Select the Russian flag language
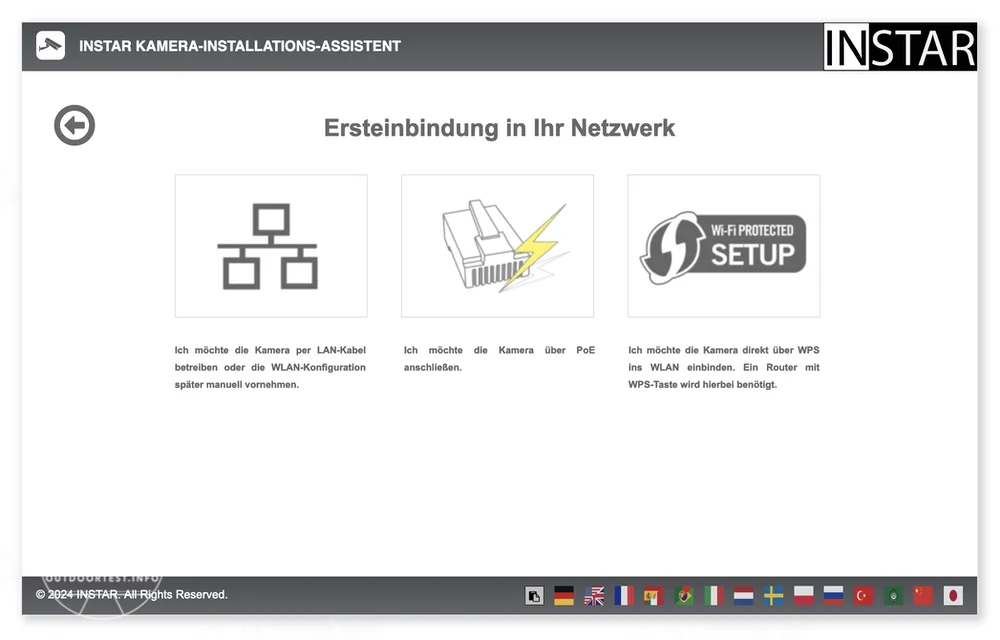 coord(833,596)
